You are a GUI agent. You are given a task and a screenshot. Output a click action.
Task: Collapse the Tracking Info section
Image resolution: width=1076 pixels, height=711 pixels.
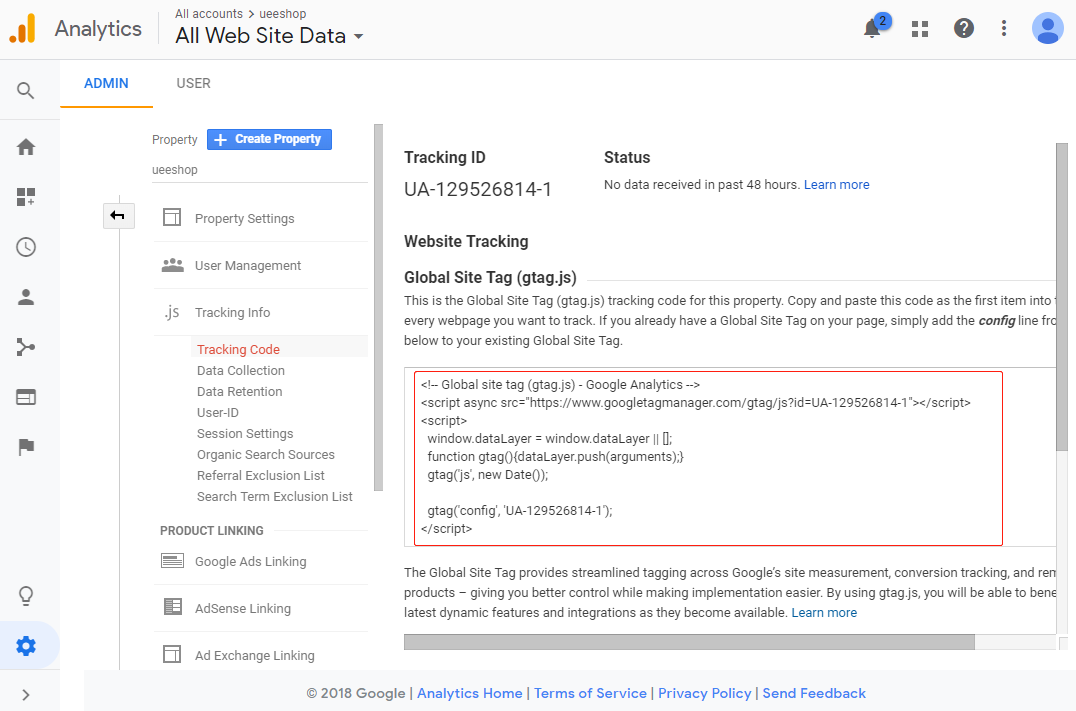click(x=233, y=312)
